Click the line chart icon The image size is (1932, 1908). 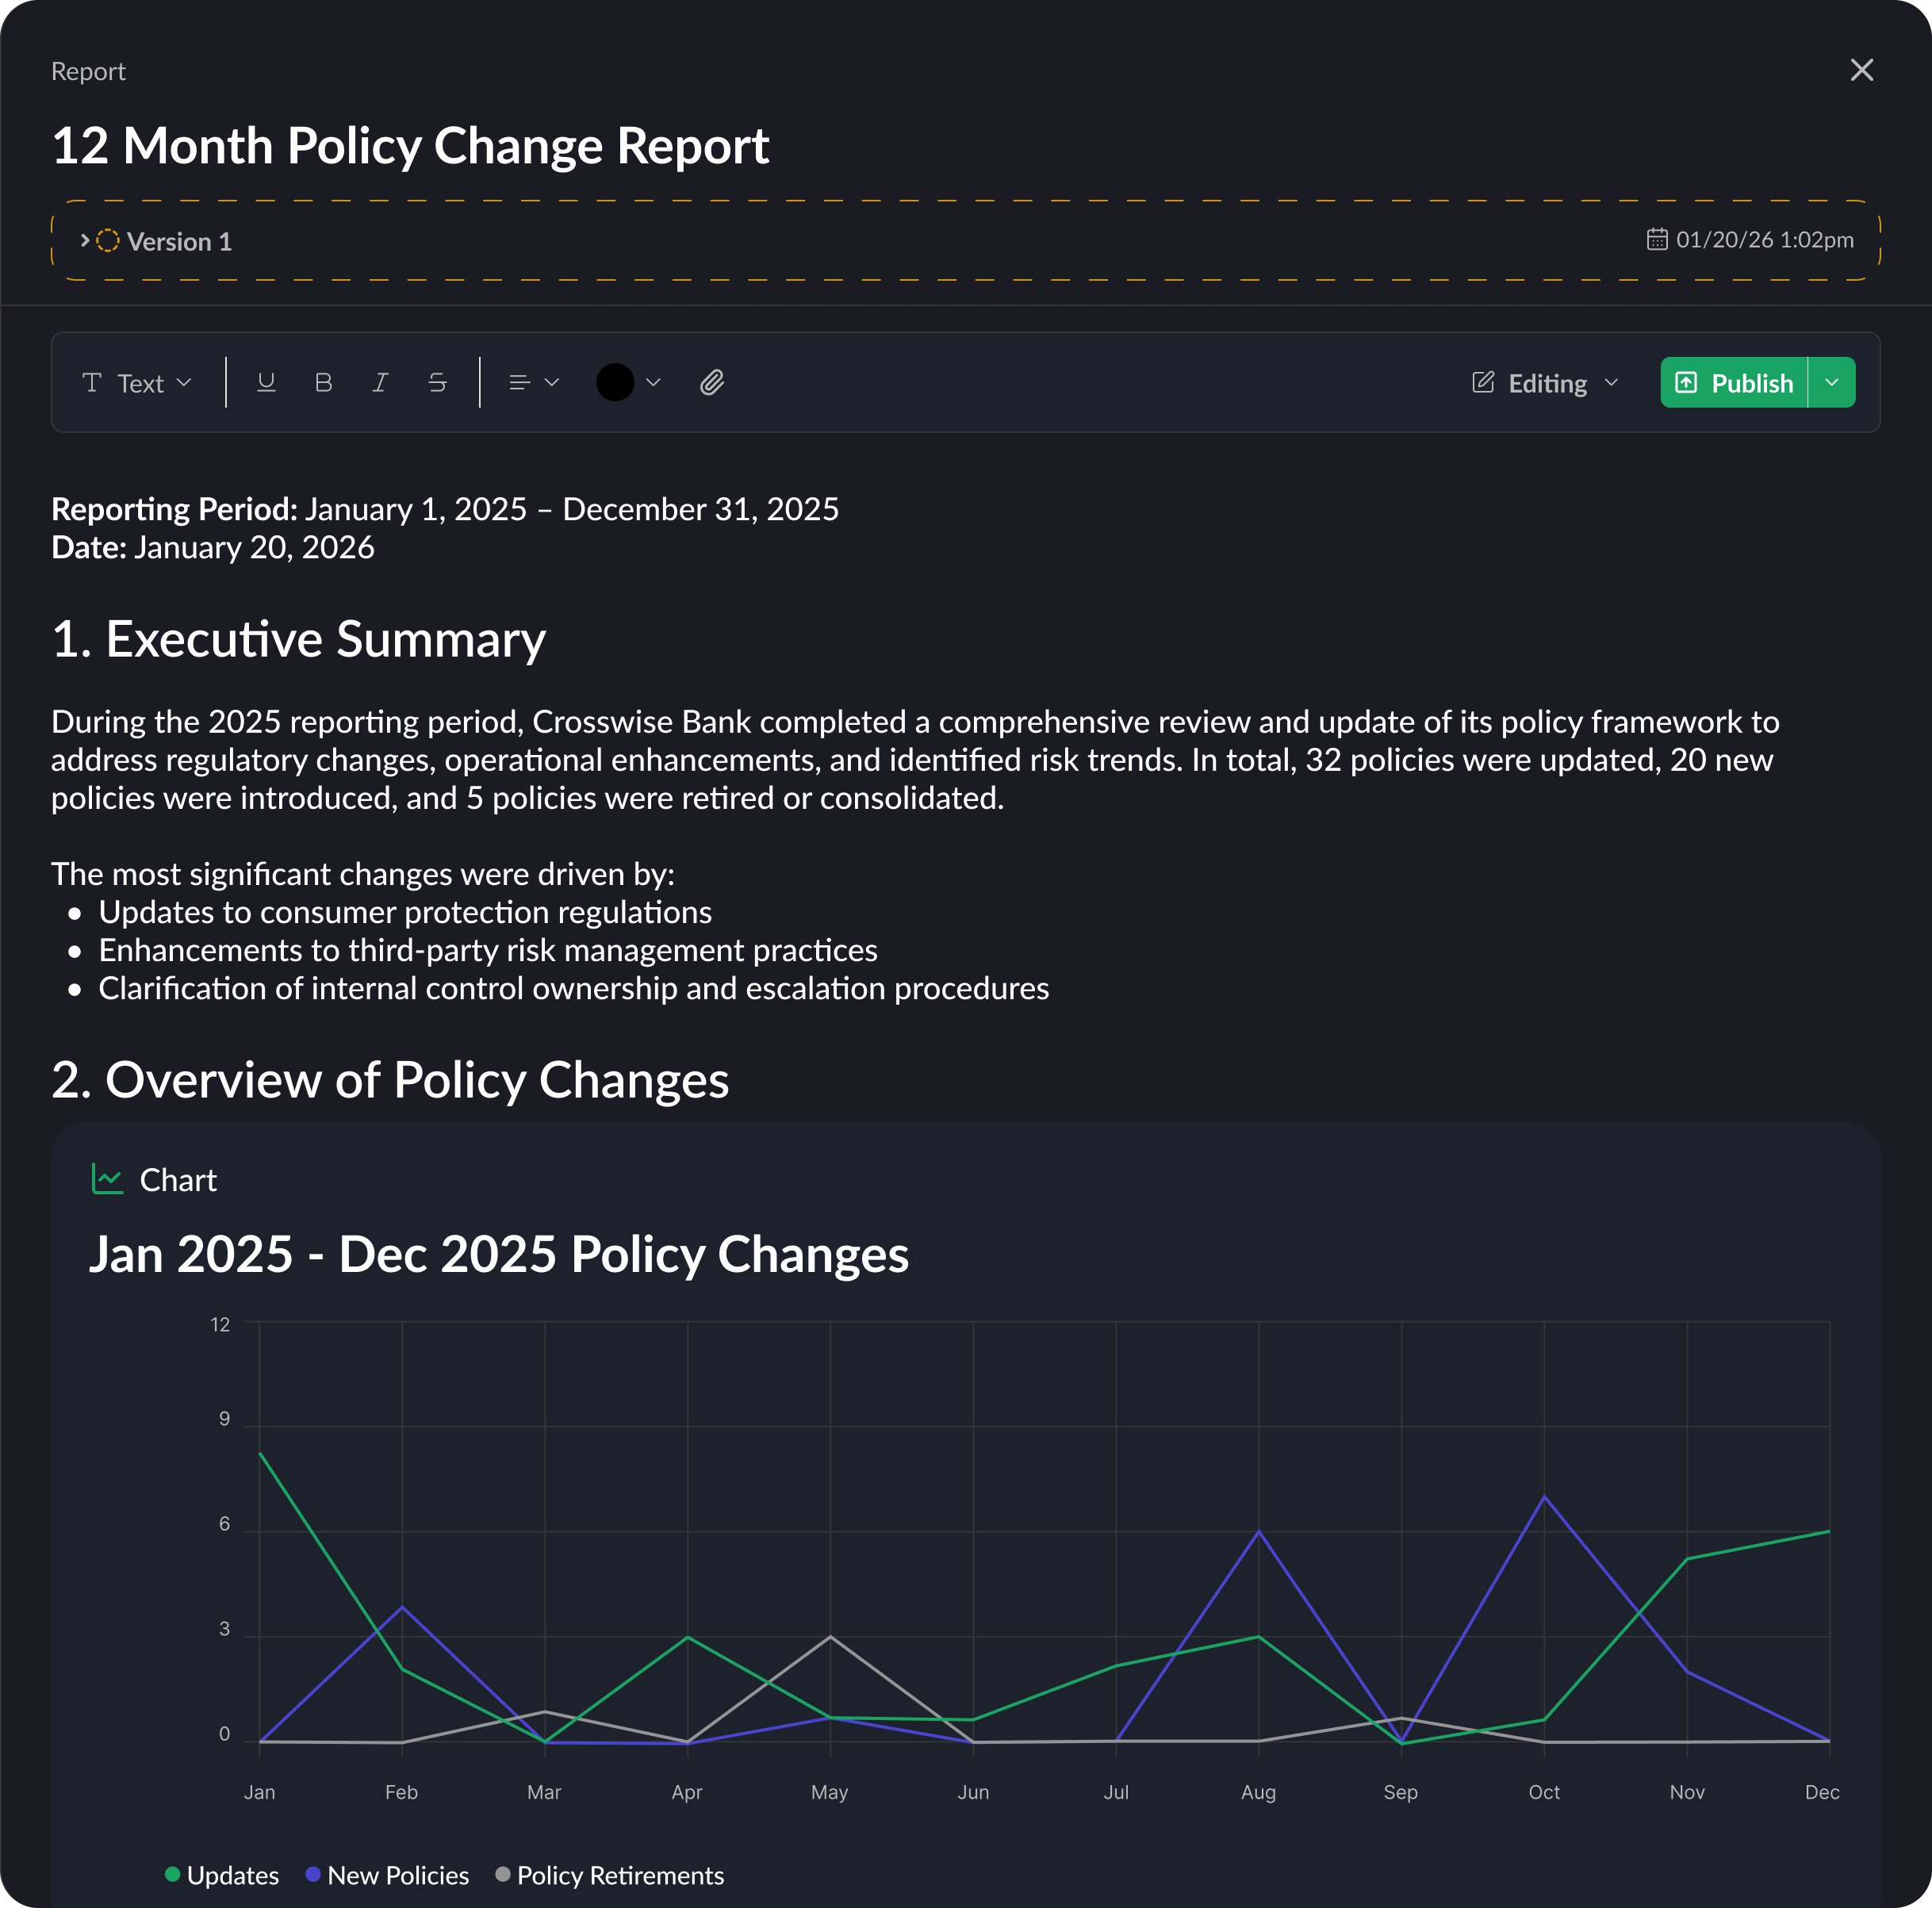pyautogui.click(x=107, y=1179)
